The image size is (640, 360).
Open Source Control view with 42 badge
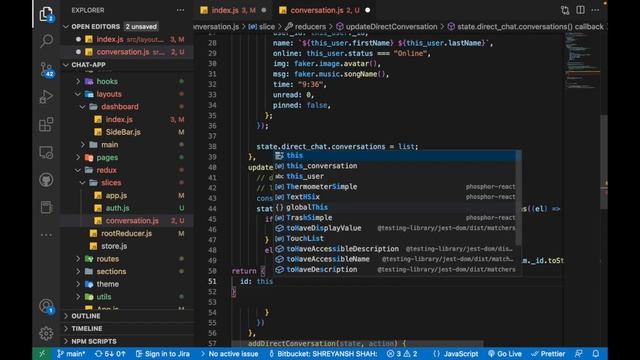(x=47, y=69)
